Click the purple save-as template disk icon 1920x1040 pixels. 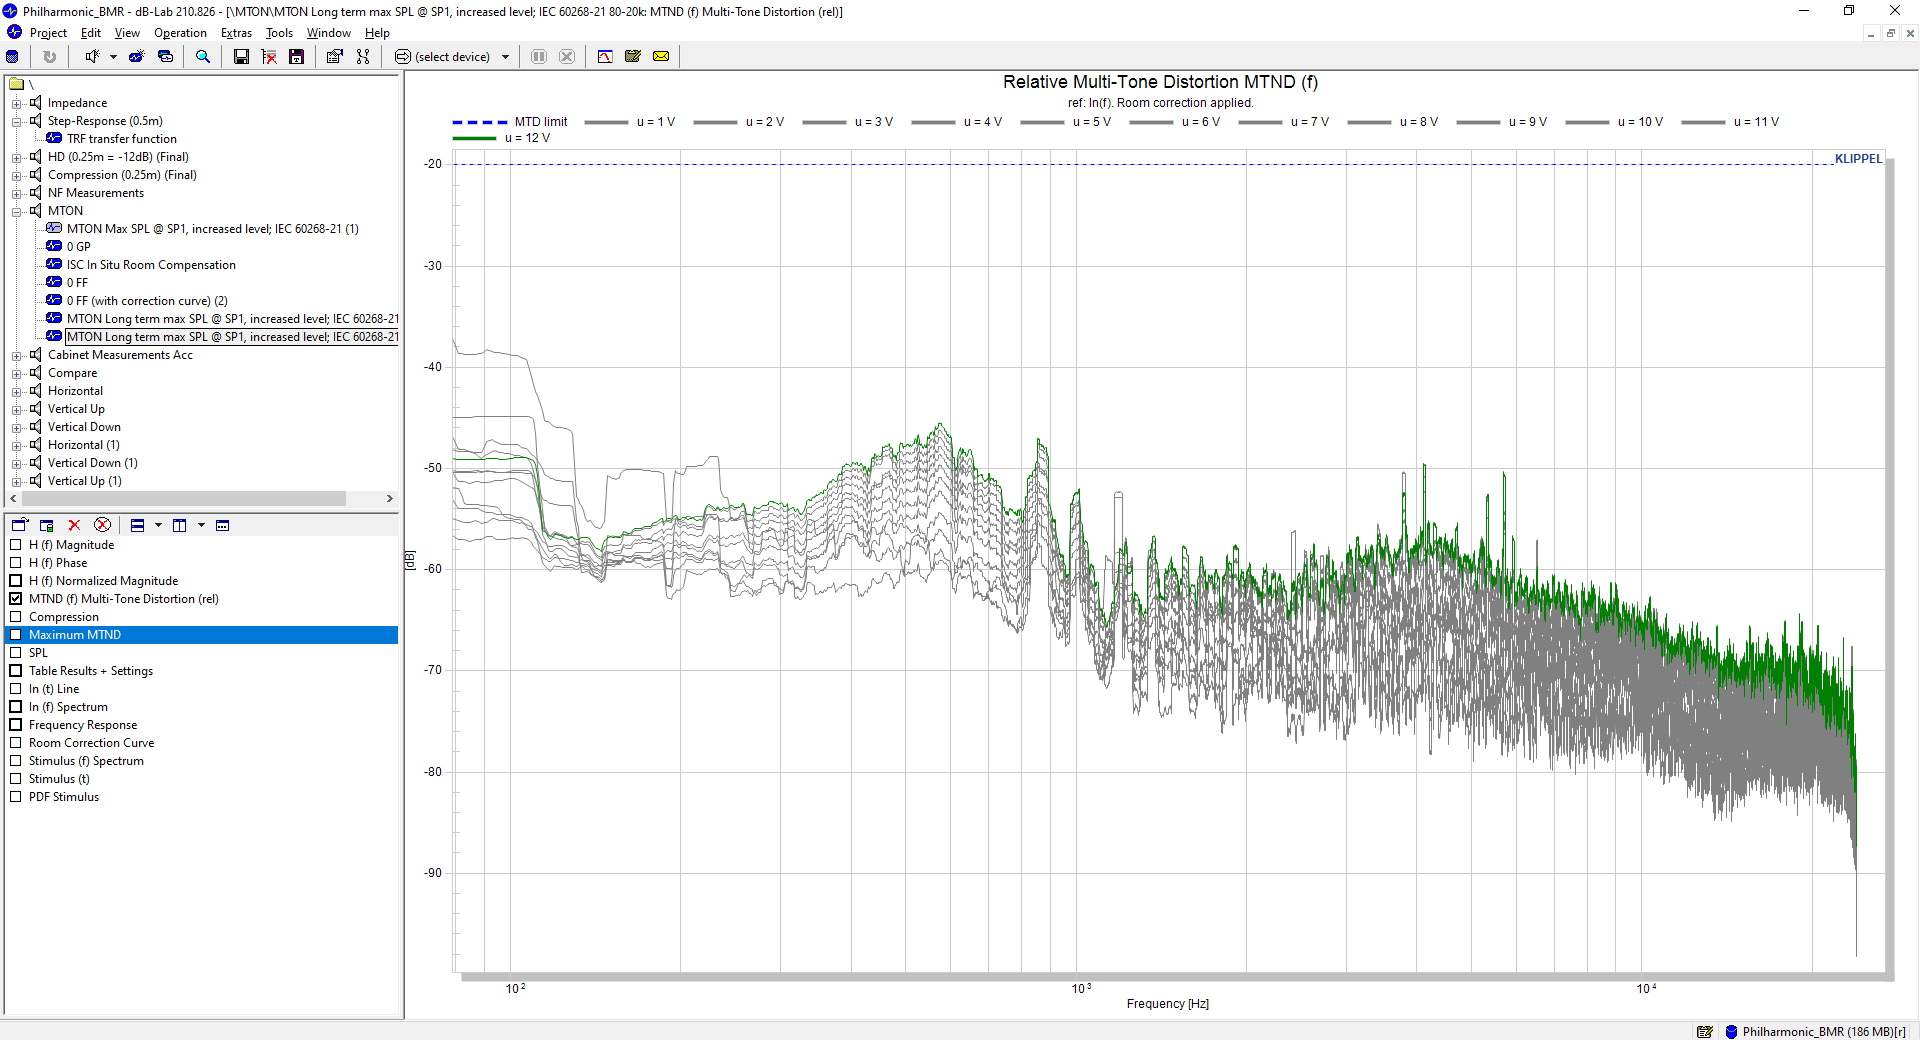coord(297,57)
